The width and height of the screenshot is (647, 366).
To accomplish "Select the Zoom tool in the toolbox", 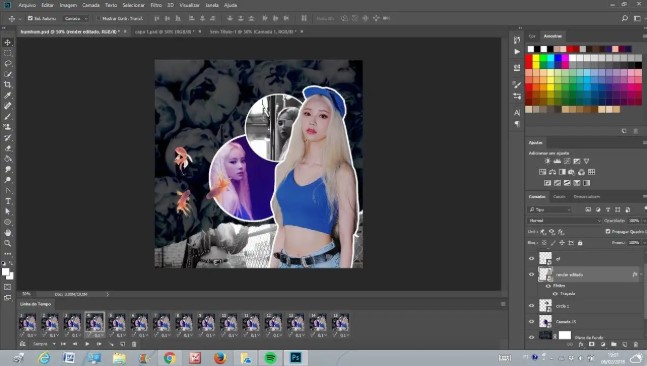I will click(7, 243).
